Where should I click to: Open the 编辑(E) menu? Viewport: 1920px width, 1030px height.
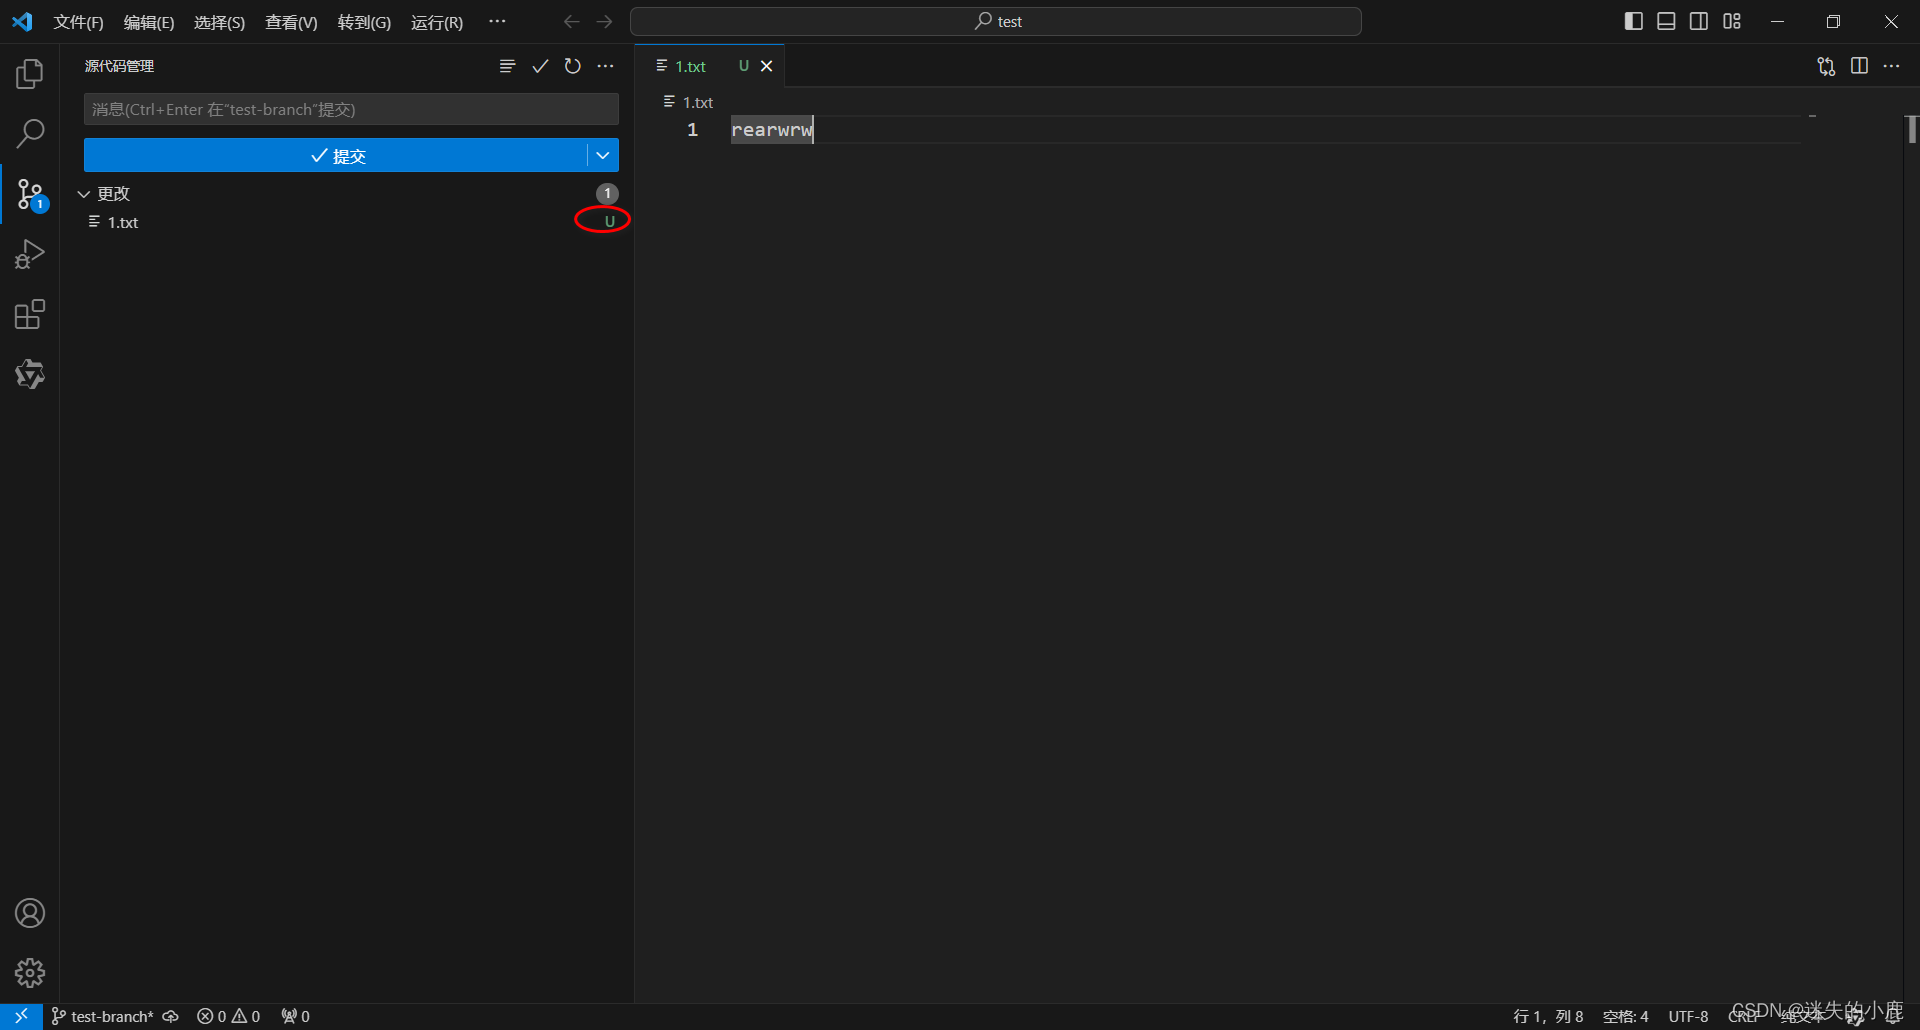pyautogui.click(x=149, y=22)
